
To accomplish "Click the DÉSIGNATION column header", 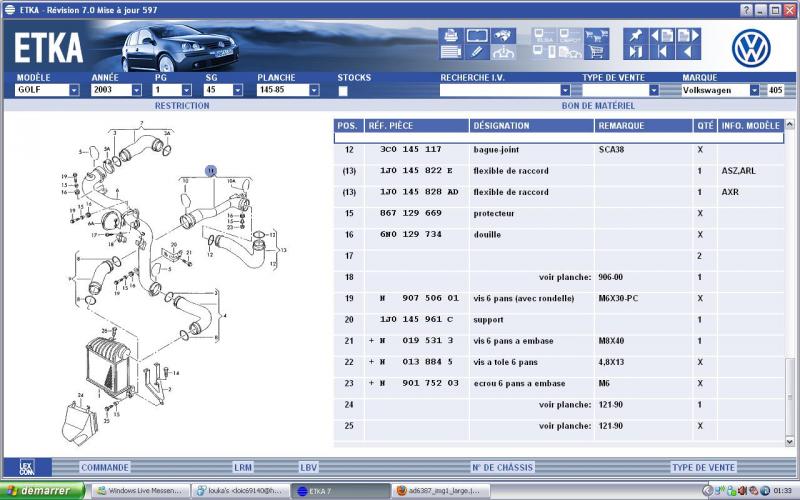I will (x=532, y=126).
